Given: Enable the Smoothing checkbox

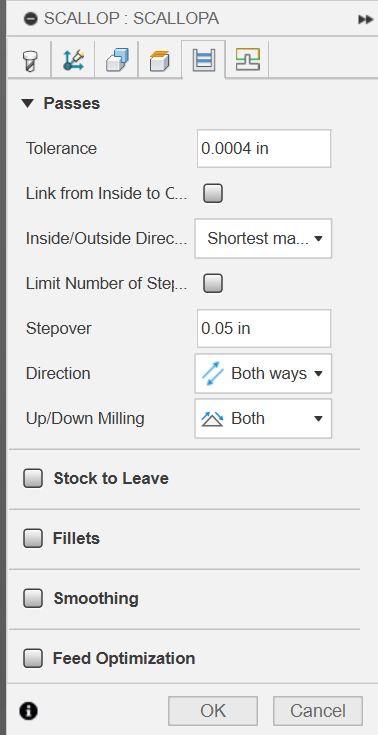Looking at the screenshot, I should tap(33, 598).
